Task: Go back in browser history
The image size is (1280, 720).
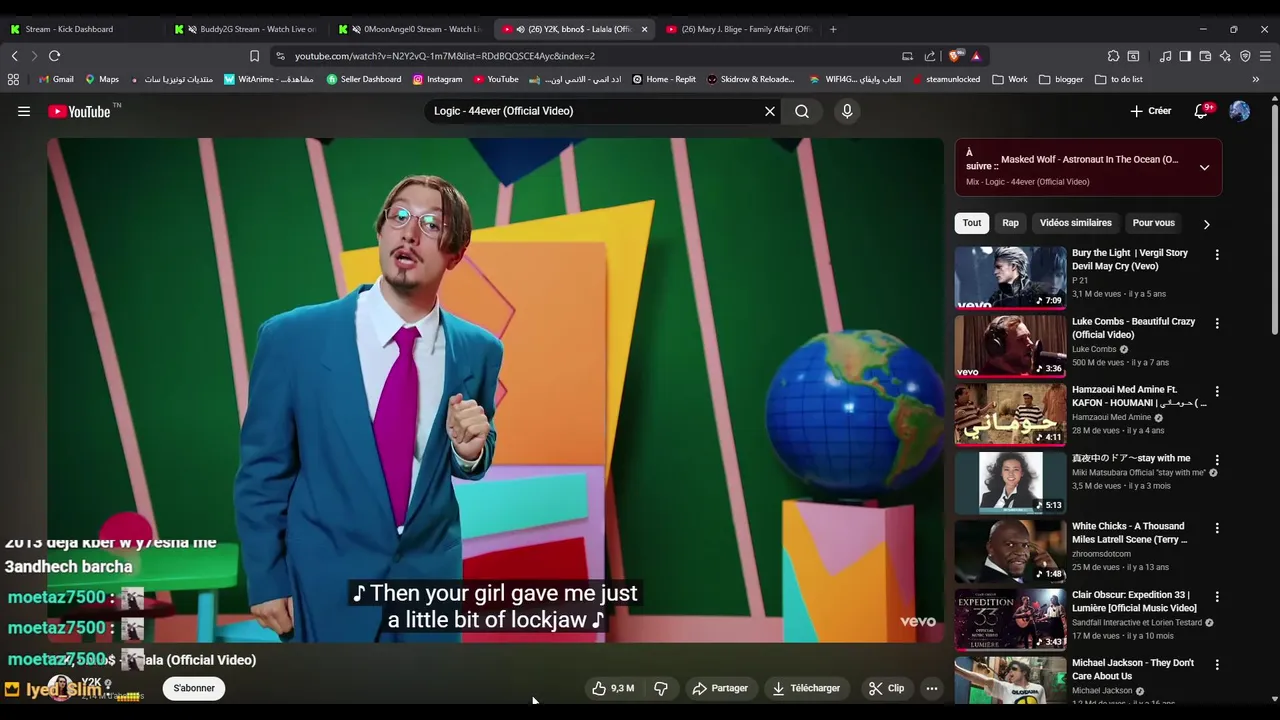Action: (x=14, y=56)
